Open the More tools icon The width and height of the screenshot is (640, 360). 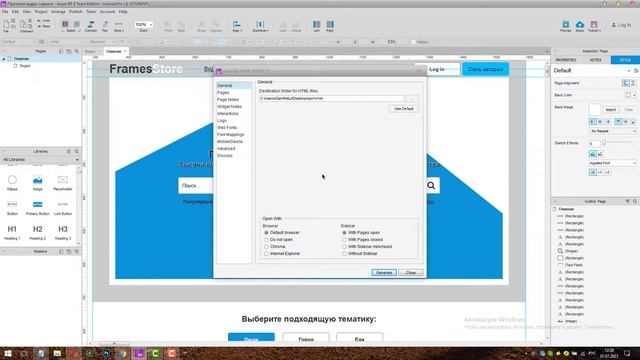click(118, 25)
